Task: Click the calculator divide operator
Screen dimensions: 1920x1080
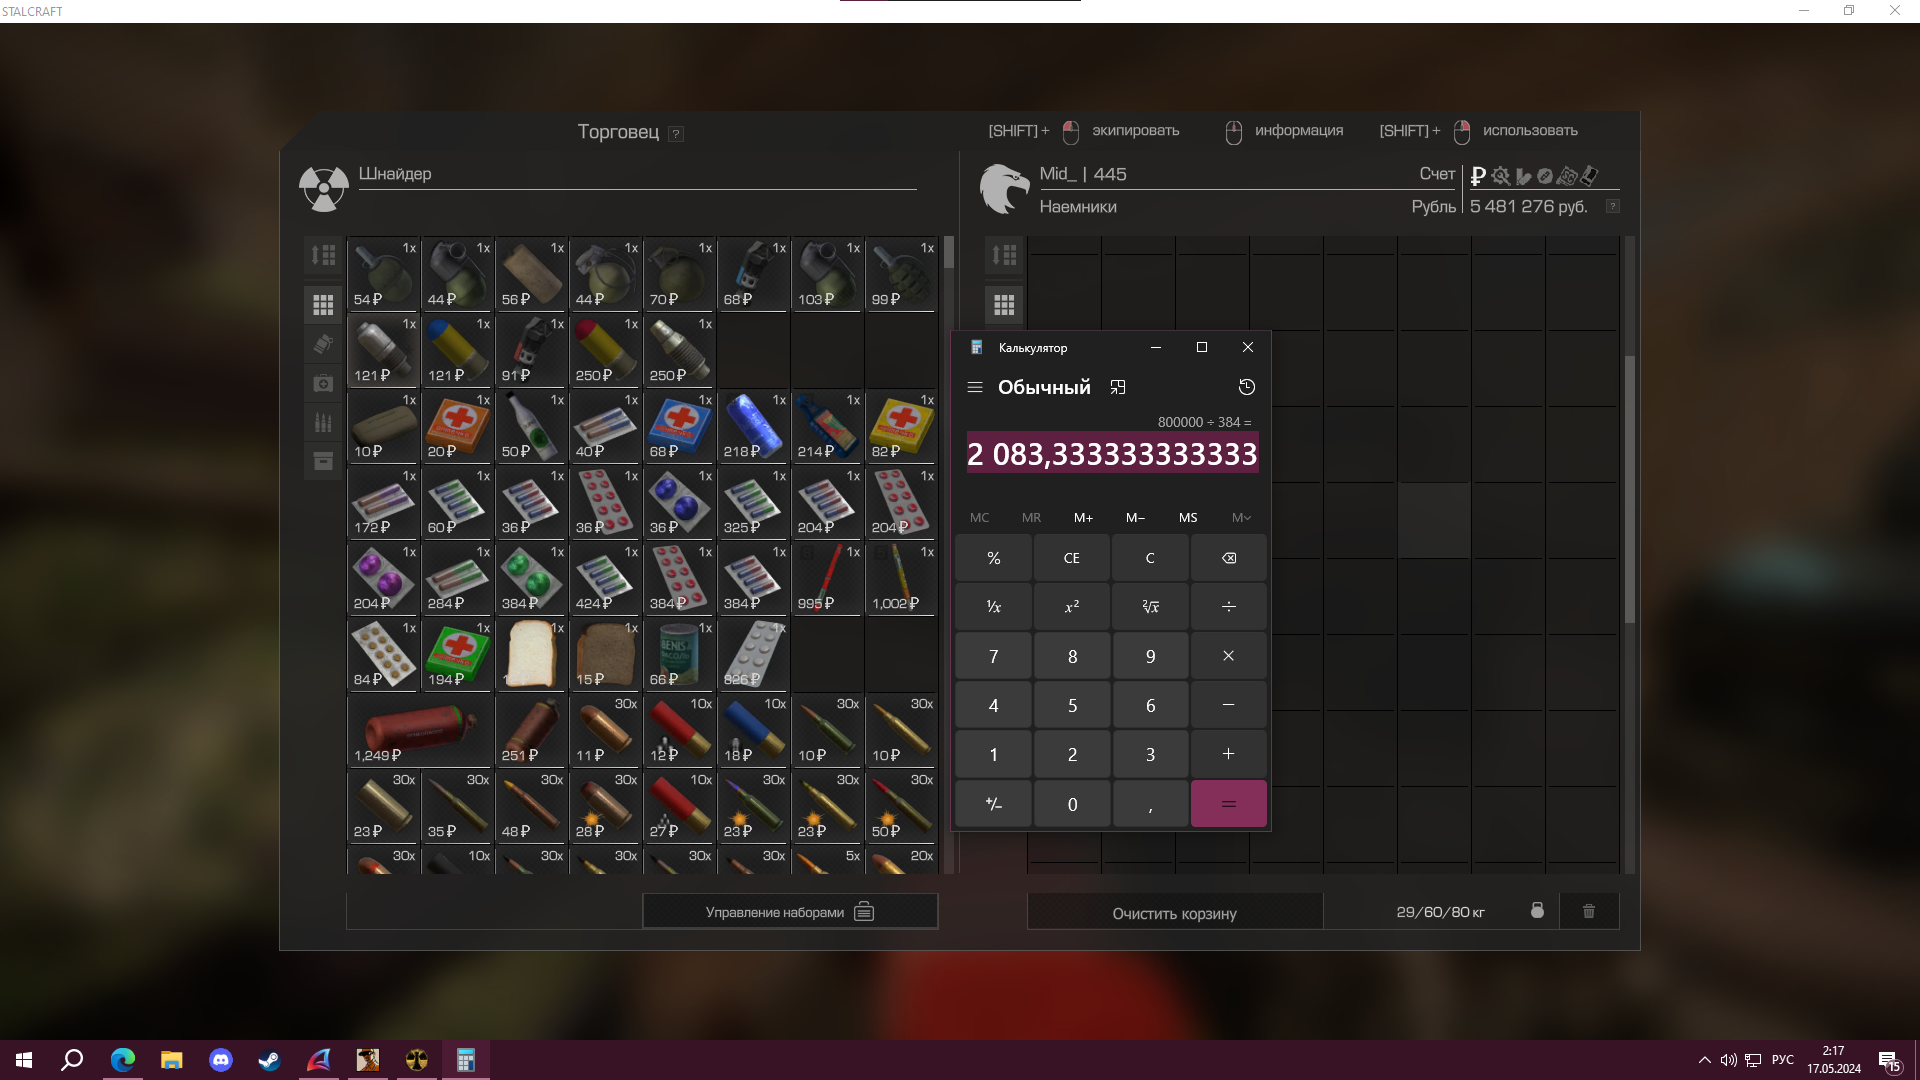Action: click(1228, 607)
